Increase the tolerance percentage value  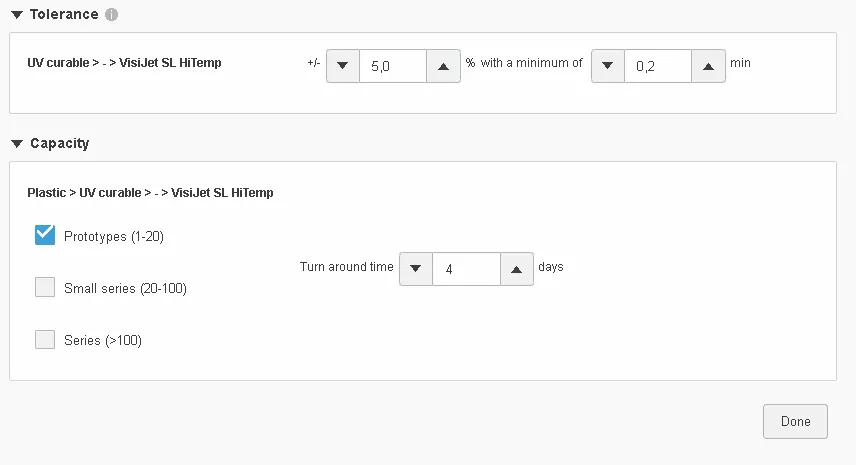click(x=443, y=65)
